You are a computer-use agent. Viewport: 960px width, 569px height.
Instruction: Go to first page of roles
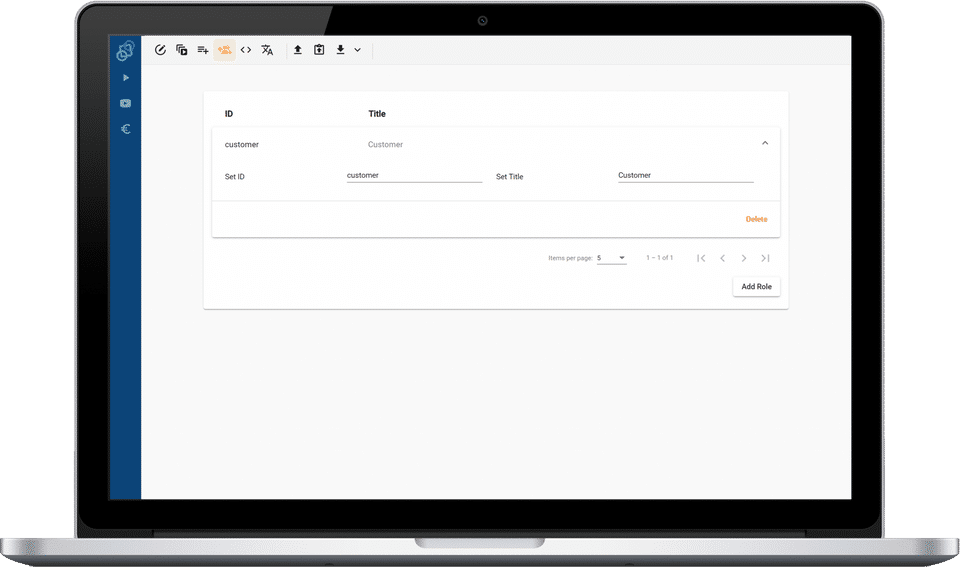click(x=701, y=258)
